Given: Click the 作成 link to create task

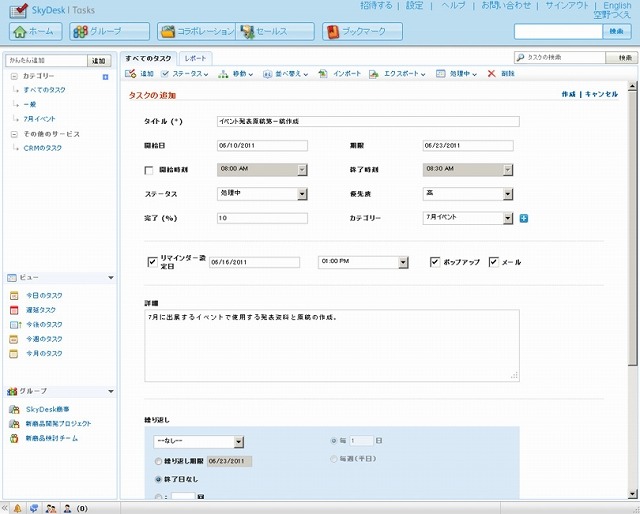Looking at the screenshot, I should pyautogui.click(x=568, y=94).
